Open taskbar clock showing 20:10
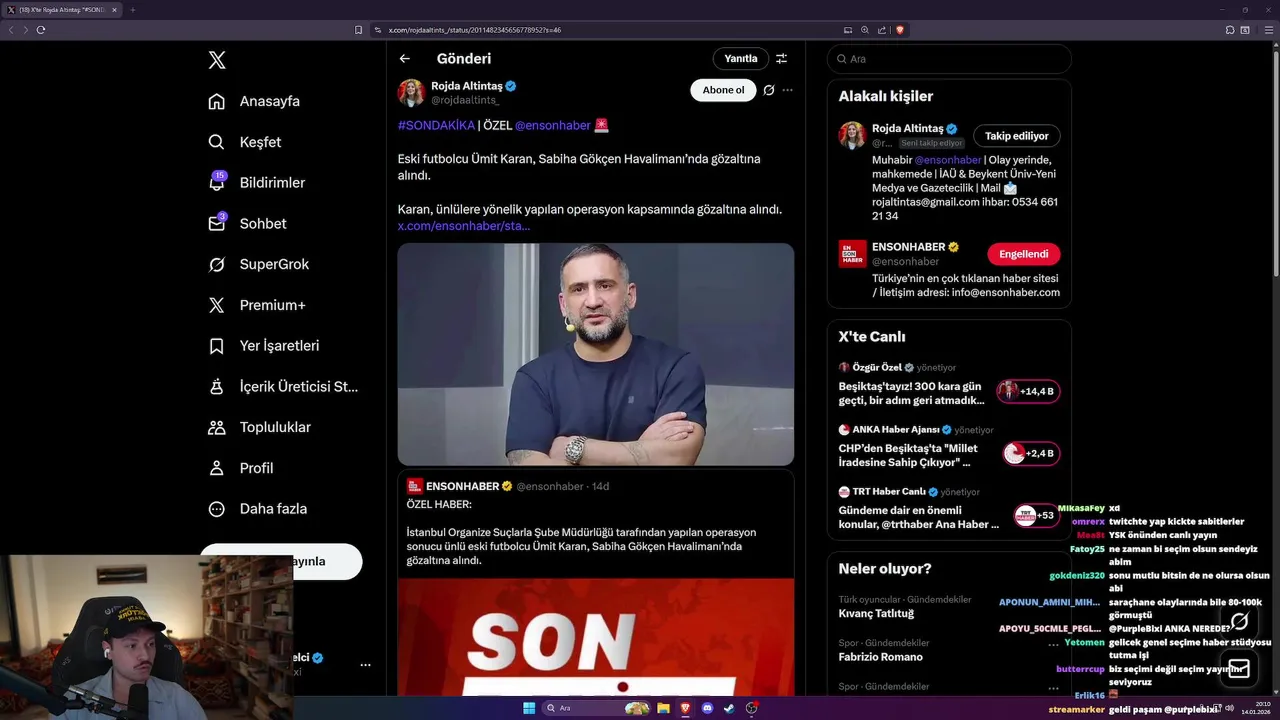The height and width of the screenshot is (720, 1280). 1254,708
